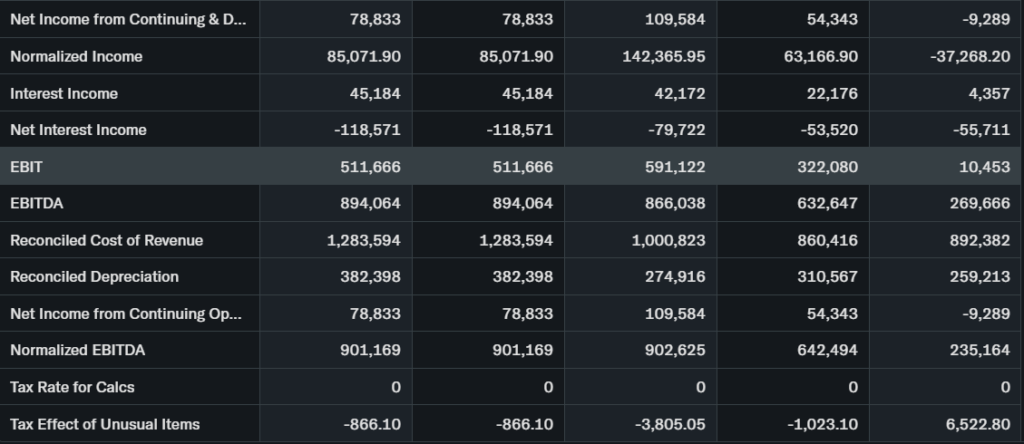This screenshot has width=1024, height=444.
Task: Select the Net Interest Income row label
Action: [78, 130]
